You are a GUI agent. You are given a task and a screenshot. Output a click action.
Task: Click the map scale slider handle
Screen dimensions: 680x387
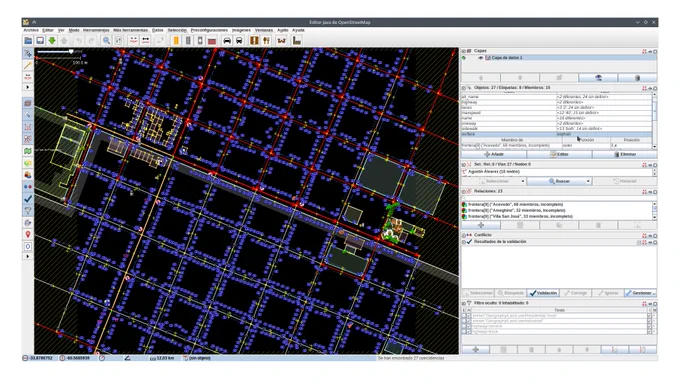point(71,52)
